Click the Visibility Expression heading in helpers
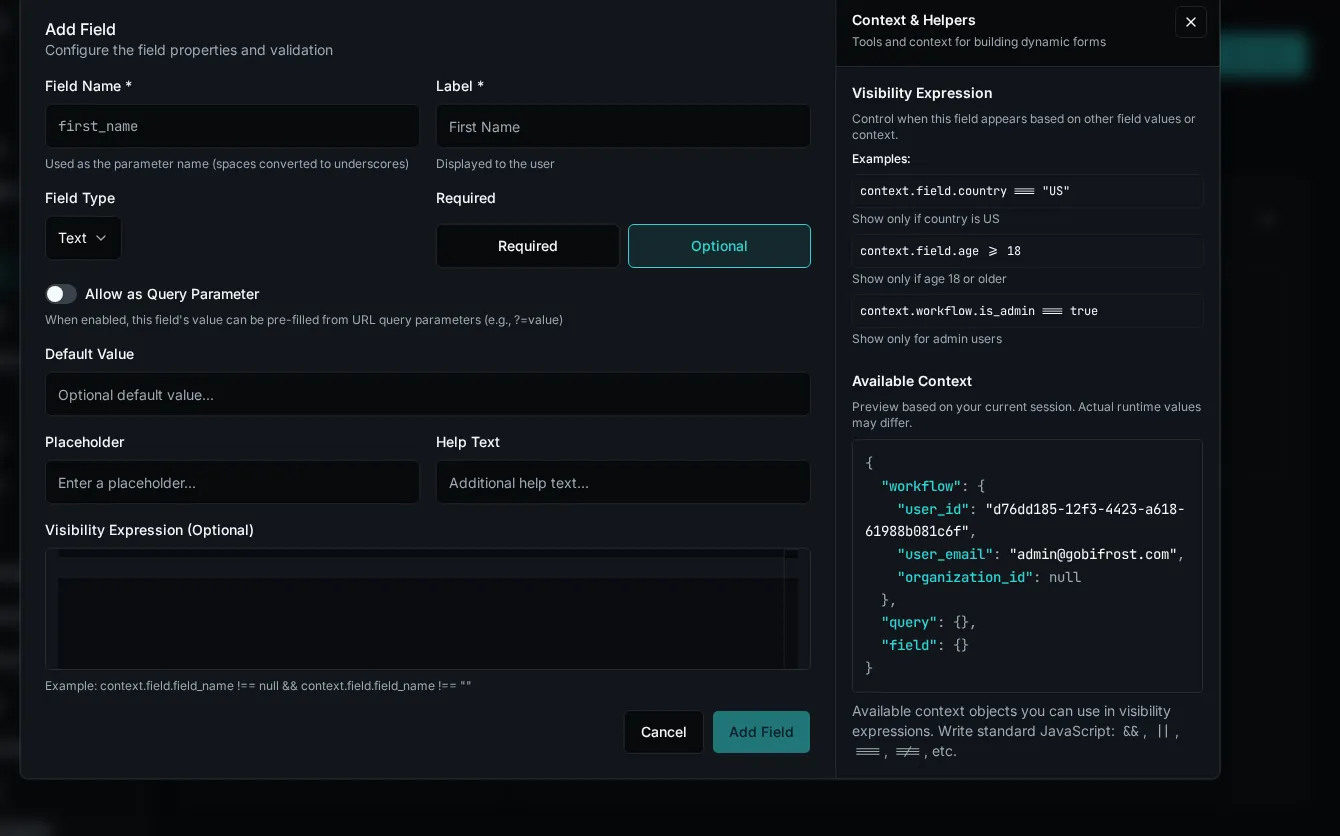 922,93
